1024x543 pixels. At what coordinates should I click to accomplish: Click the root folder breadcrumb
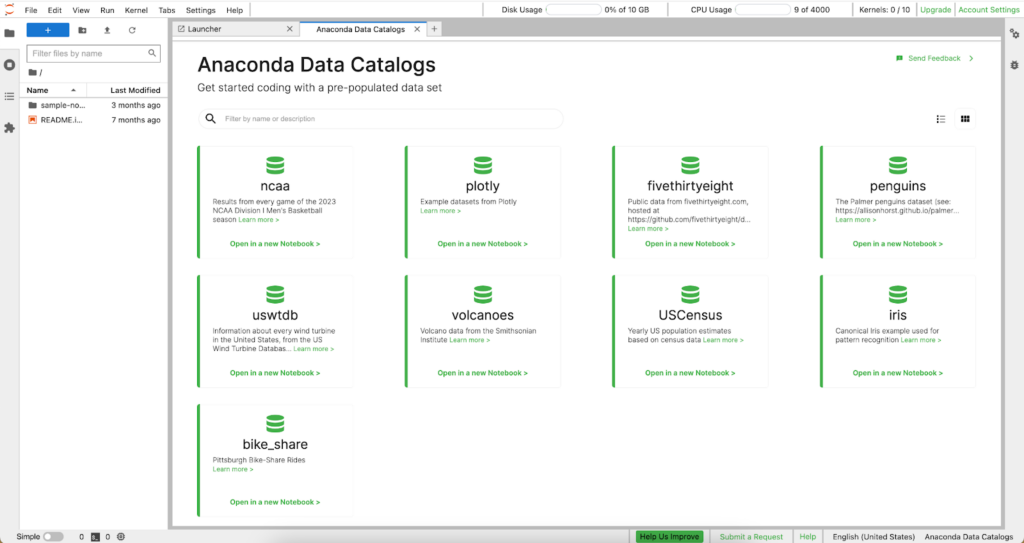click(35, 73)
